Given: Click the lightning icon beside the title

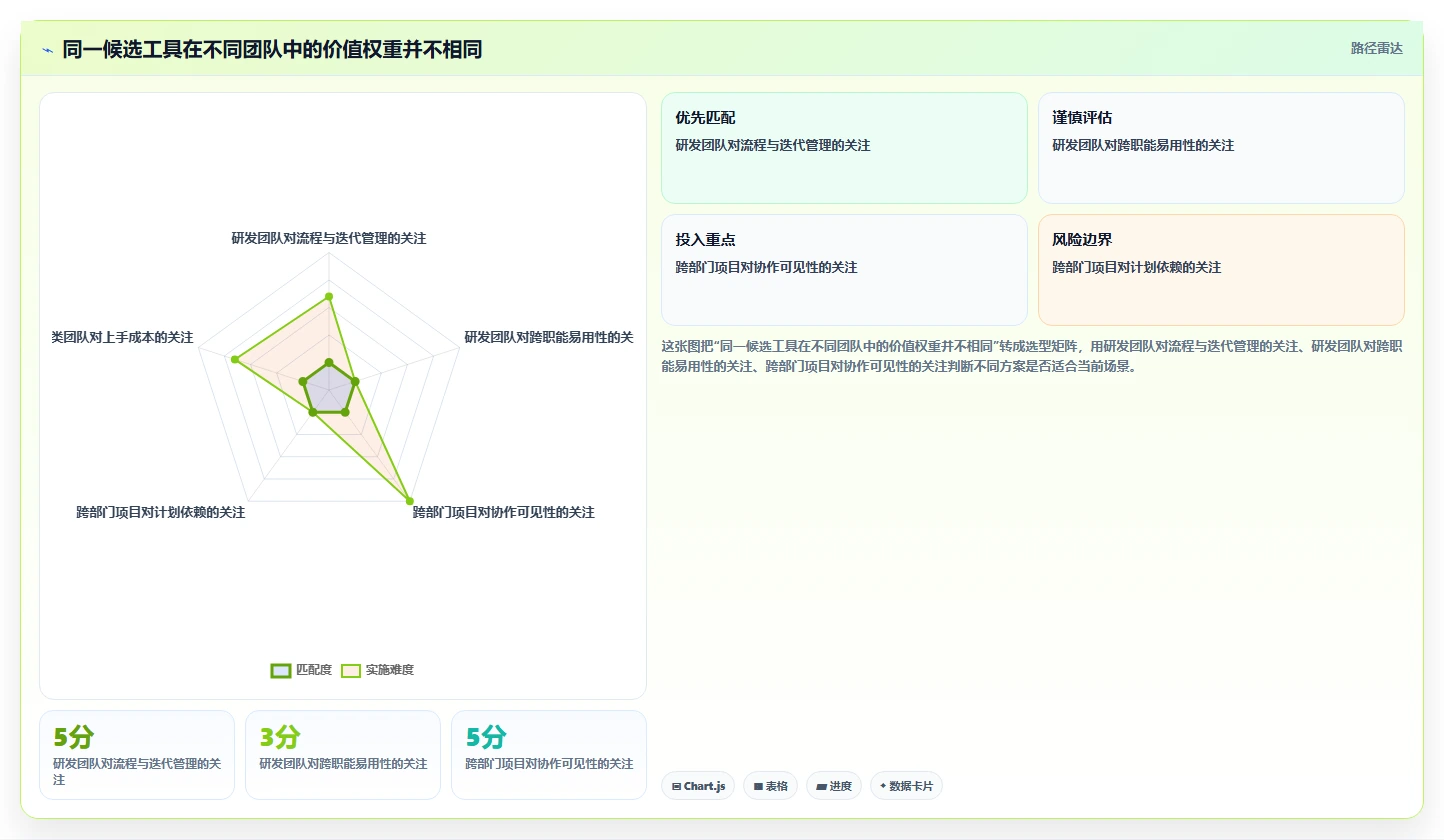Looking at the screenshot, I should point(48,49).
